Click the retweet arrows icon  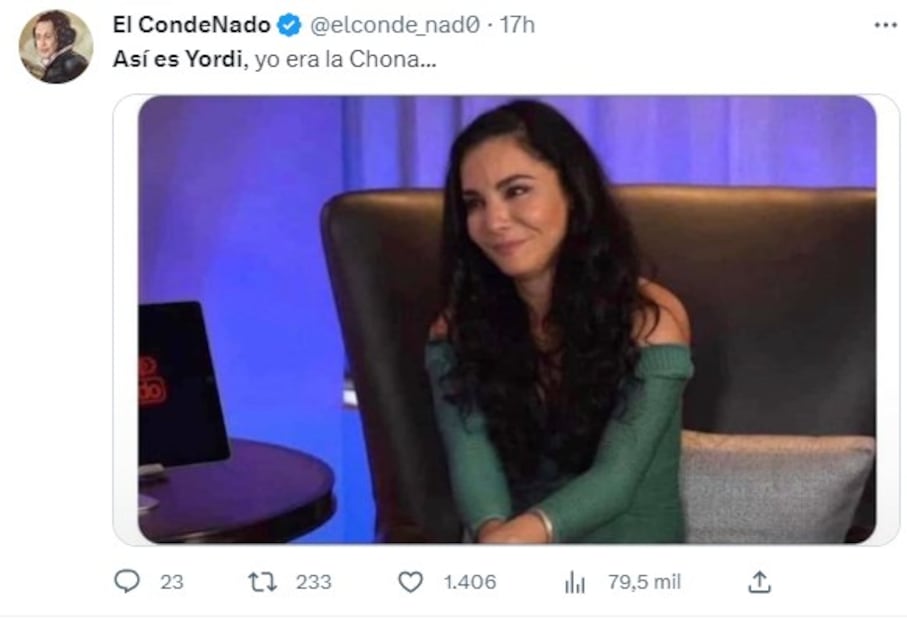[262, 582]
